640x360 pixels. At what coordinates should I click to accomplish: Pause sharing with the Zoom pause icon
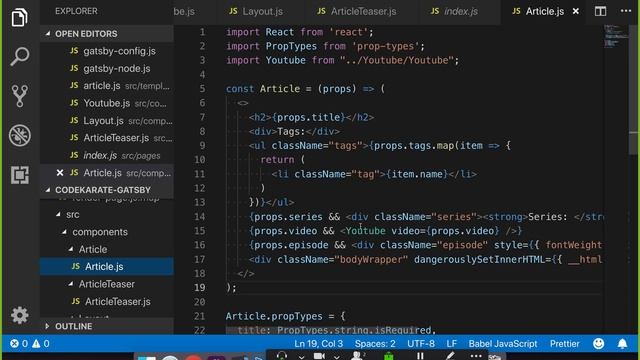[420, 356]
